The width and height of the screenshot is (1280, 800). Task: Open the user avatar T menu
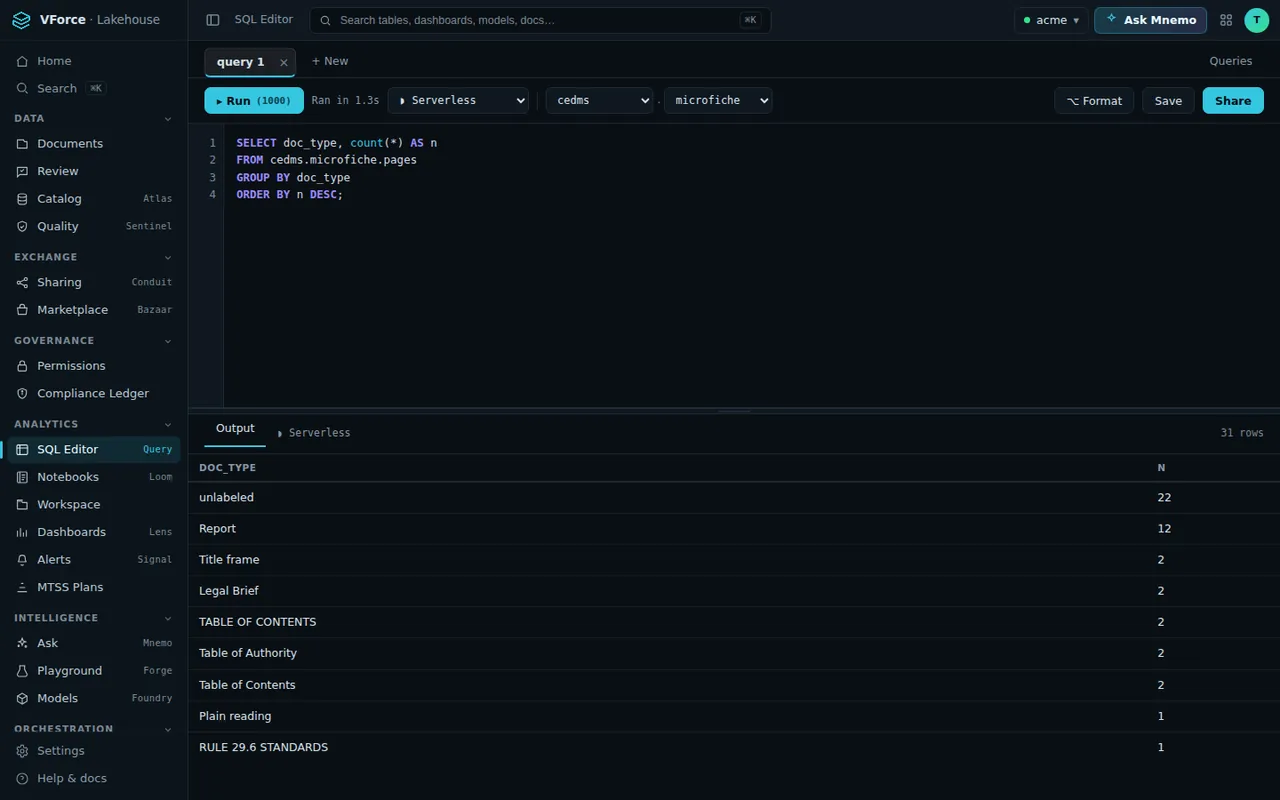[1256, 20]
